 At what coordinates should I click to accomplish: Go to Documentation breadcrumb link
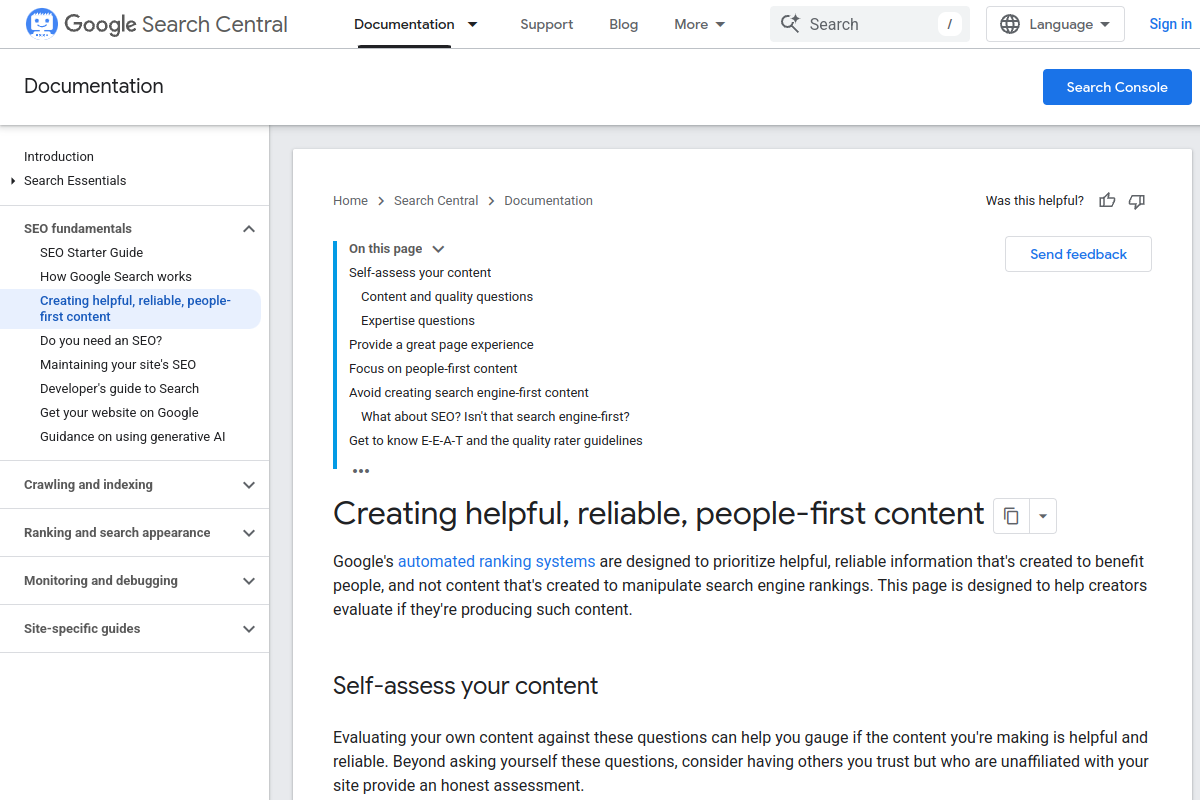click(548, 201)
